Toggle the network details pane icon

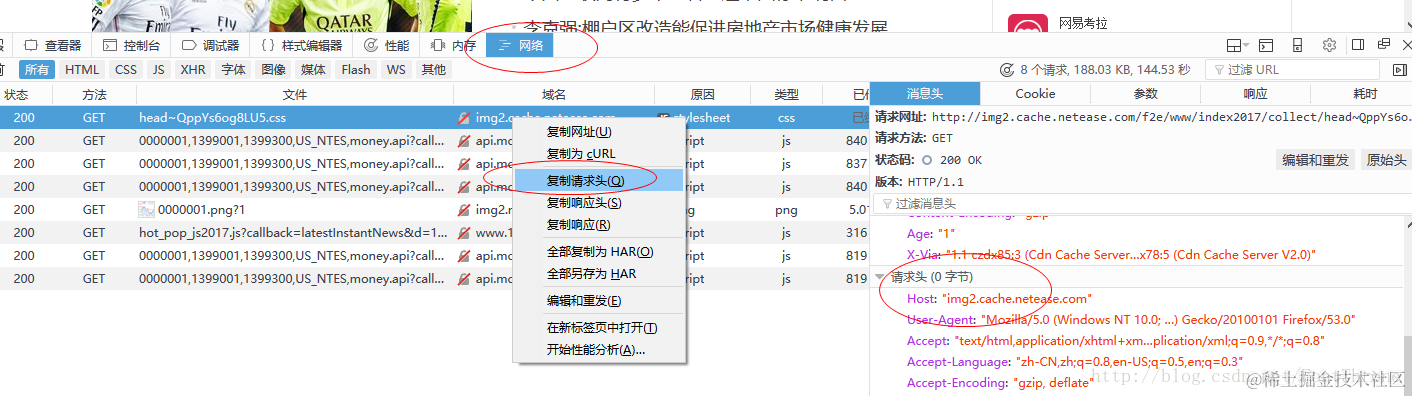1399,70
